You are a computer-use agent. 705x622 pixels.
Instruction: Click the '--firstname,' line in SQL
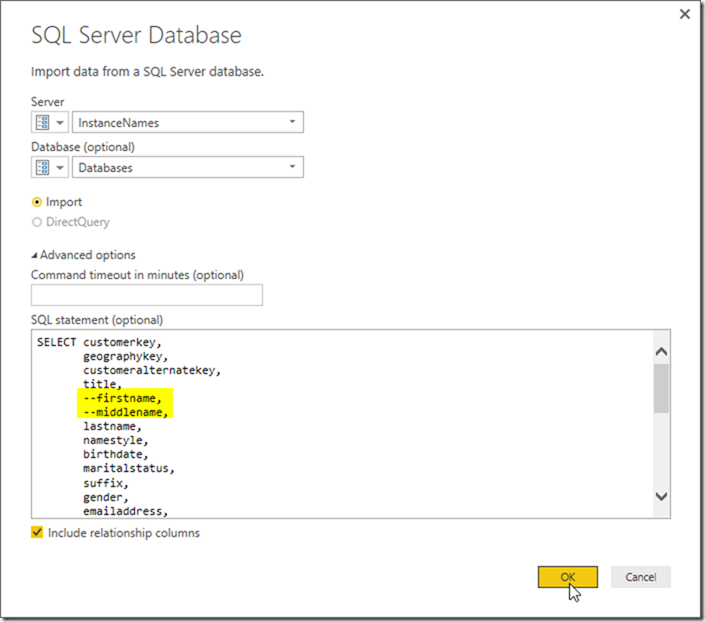tap(122, 398)
